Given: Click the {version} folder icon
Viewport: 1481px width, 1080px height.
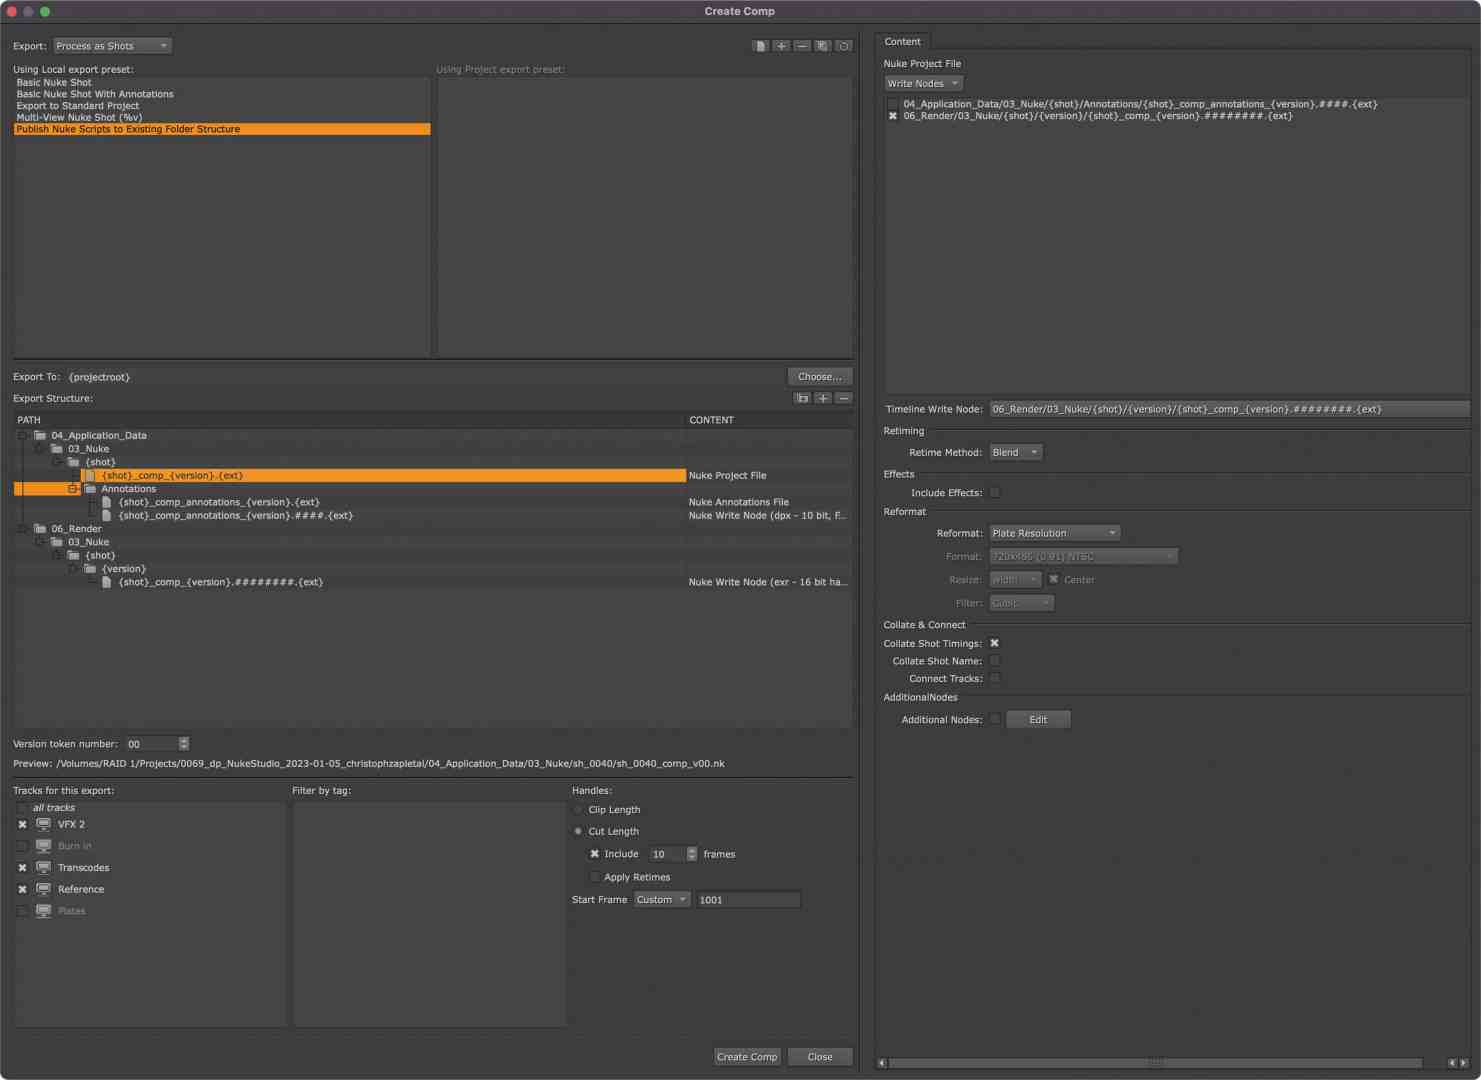Looking at the screenshot, I should pyautogui.click(x=90, y=569).
